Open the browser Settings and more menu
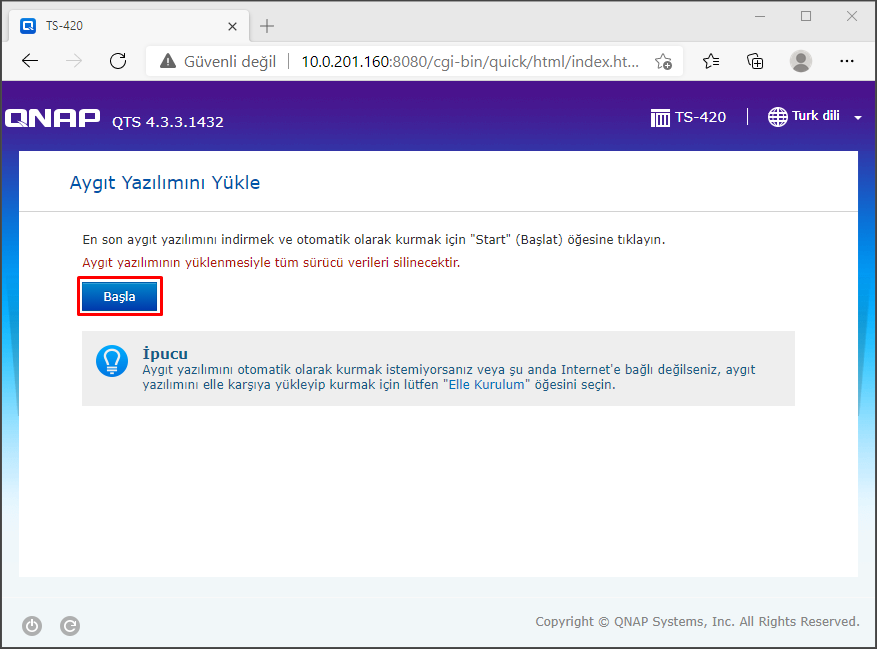The image size is (877, 649). point(846,61)
